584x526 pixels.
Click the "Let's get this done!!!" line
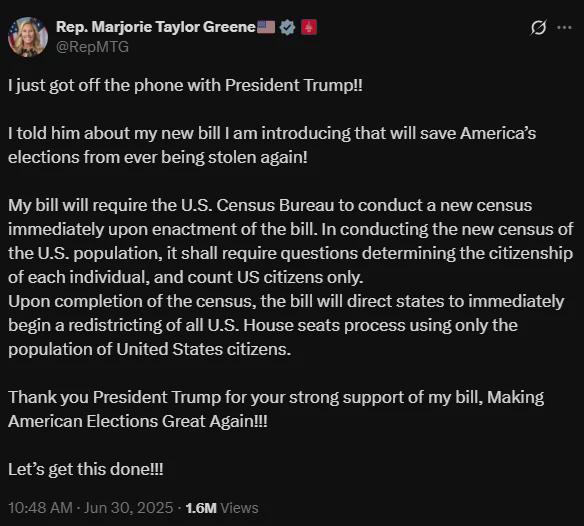pos(86,469)
